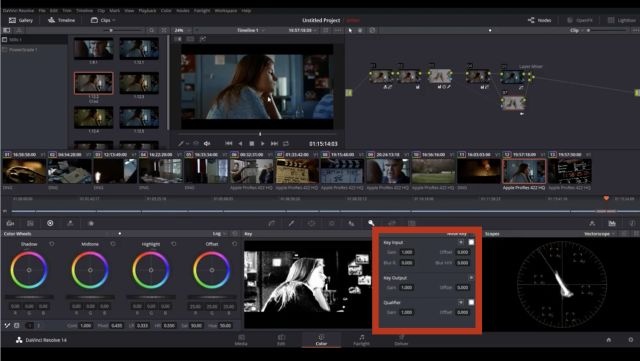Reset the Offset color wheel
Image resolution: width=640 pixels, height=361 pixels.
pos(235,244)
